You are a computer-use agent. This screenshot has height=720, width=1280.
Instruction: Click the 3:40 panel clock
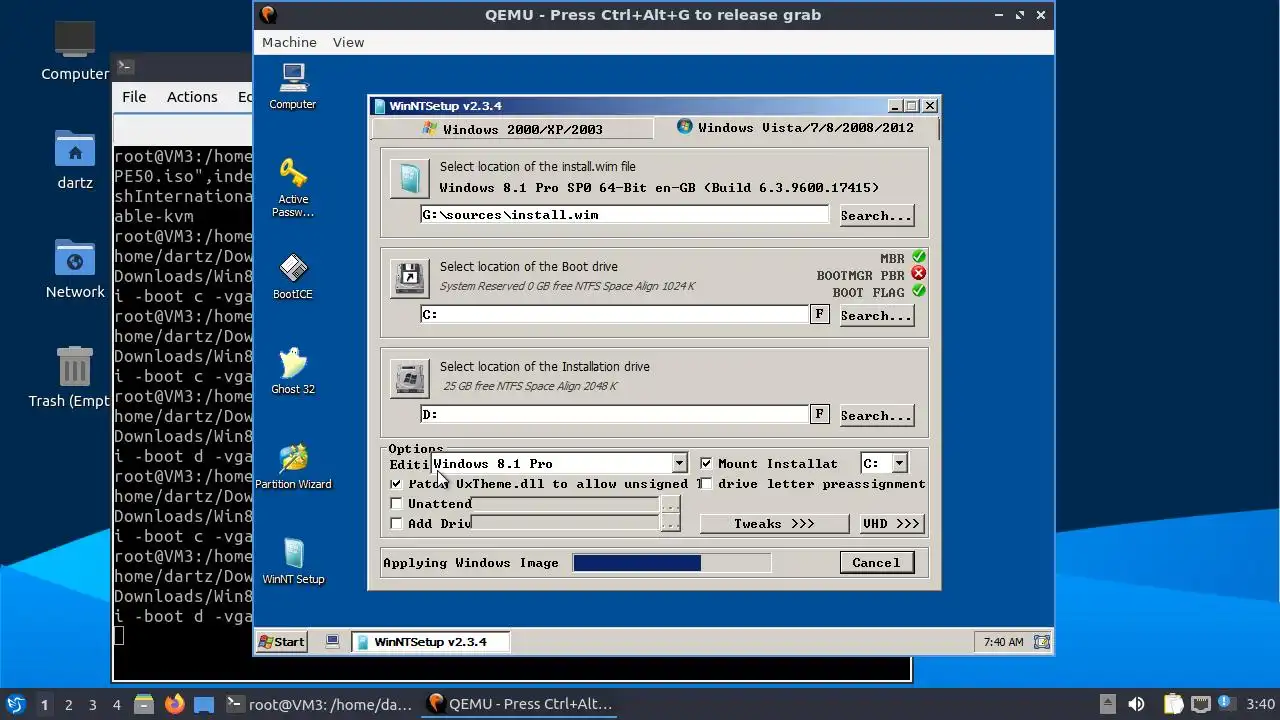tap(1260, 704)
